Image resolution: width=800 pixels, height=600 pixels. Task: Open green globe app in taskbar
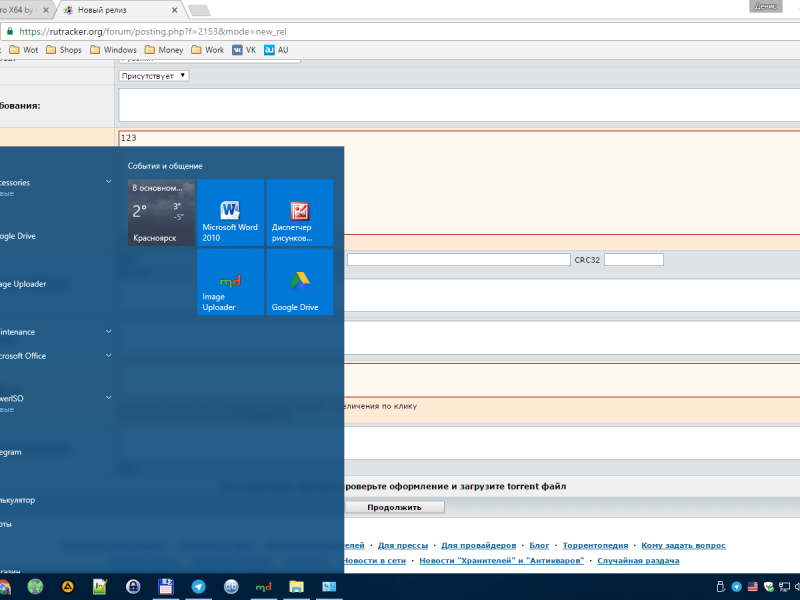tap(35, 587)
